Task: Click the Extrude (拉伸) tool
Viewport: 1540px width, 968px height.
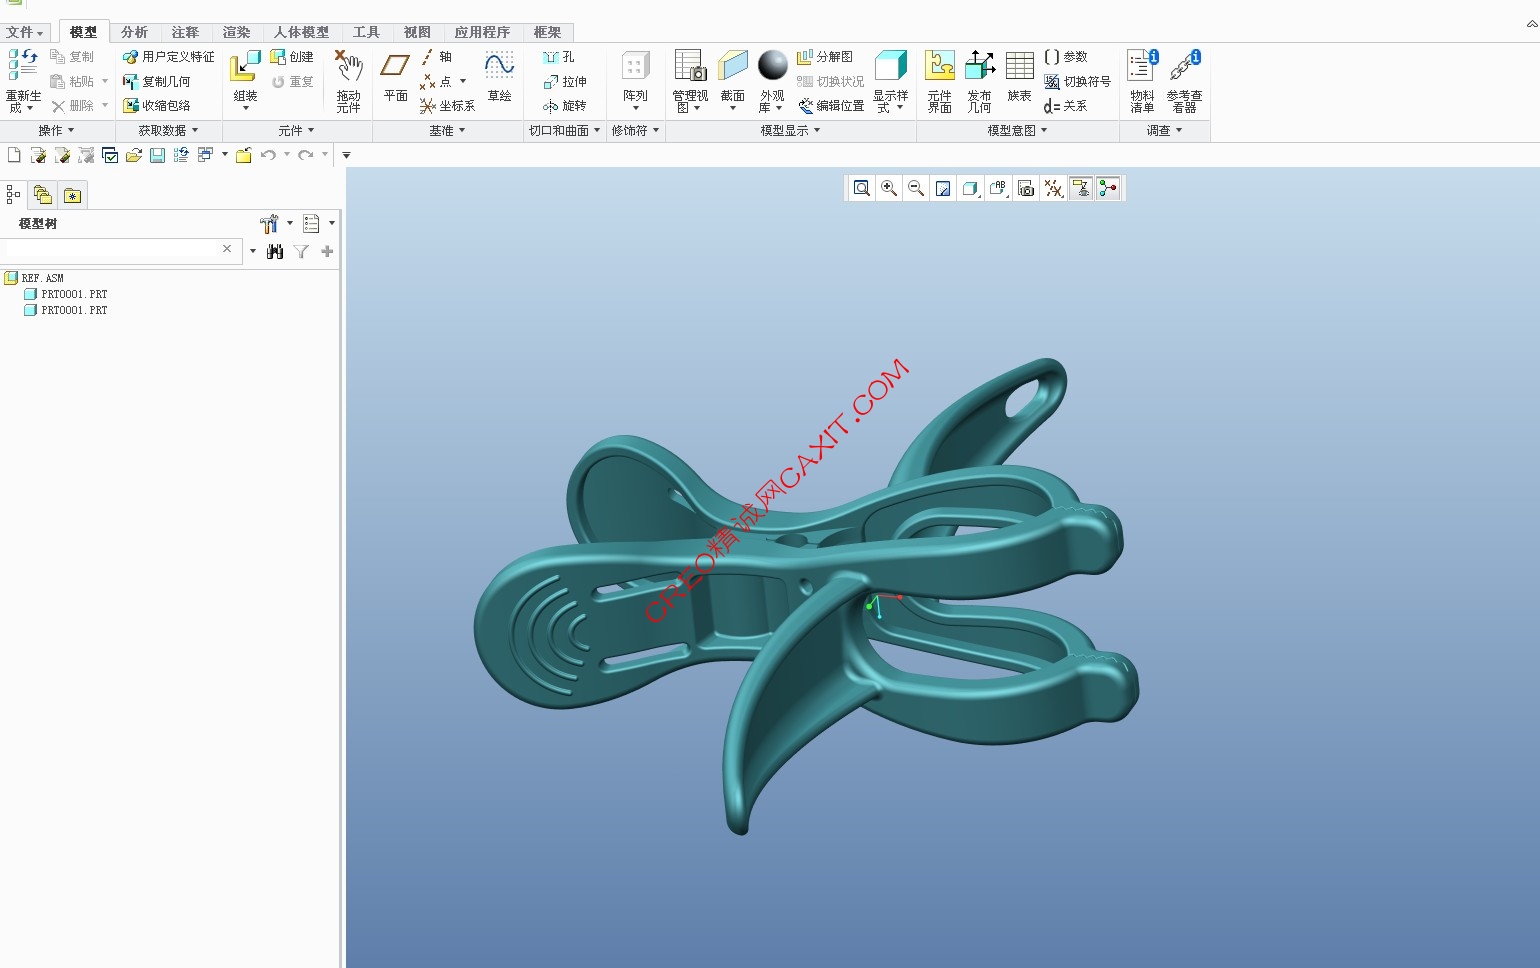Action: 564,81
